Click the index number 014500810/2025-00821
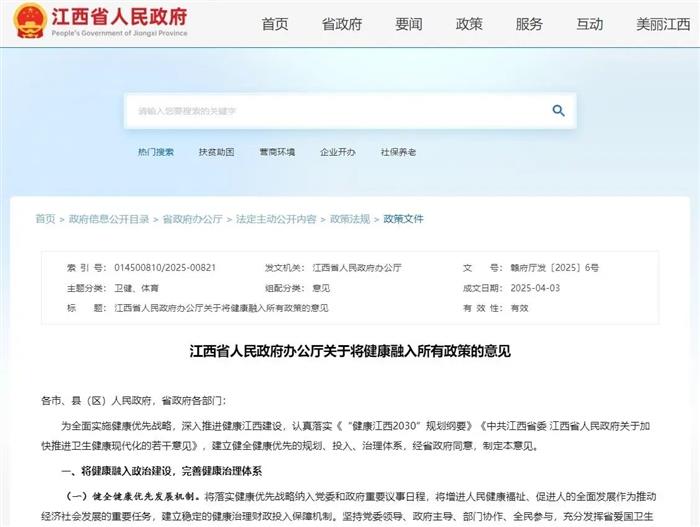 tap(165, 268)
